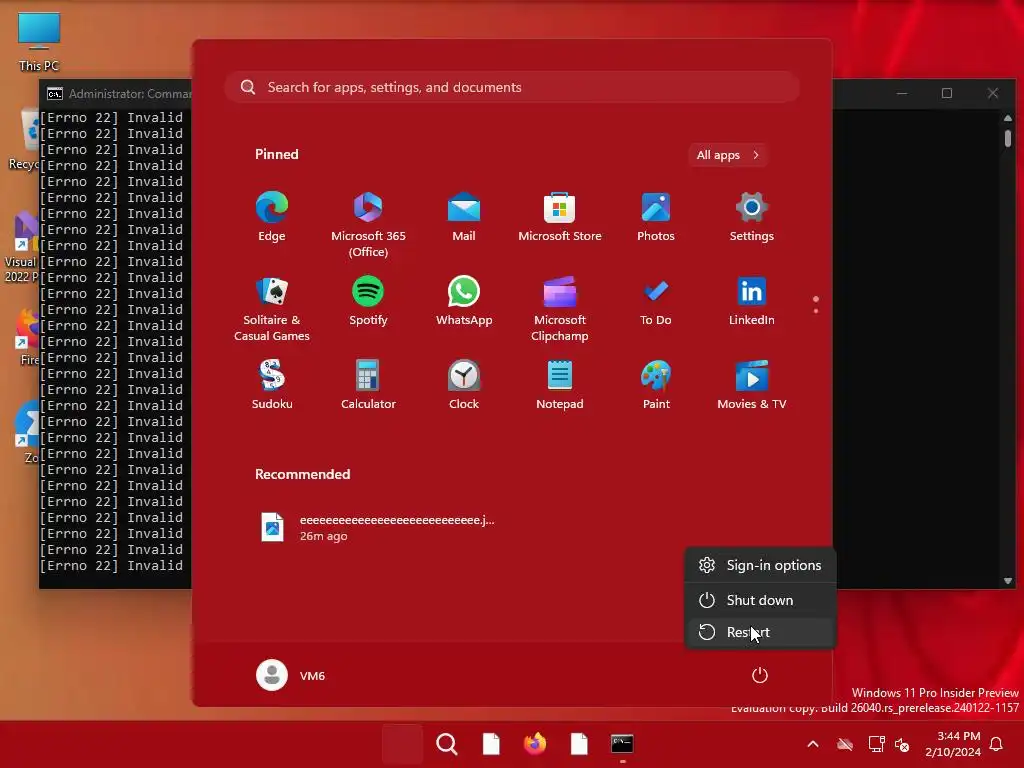
Task: Open the network tray icon
Action: (876, 744)
